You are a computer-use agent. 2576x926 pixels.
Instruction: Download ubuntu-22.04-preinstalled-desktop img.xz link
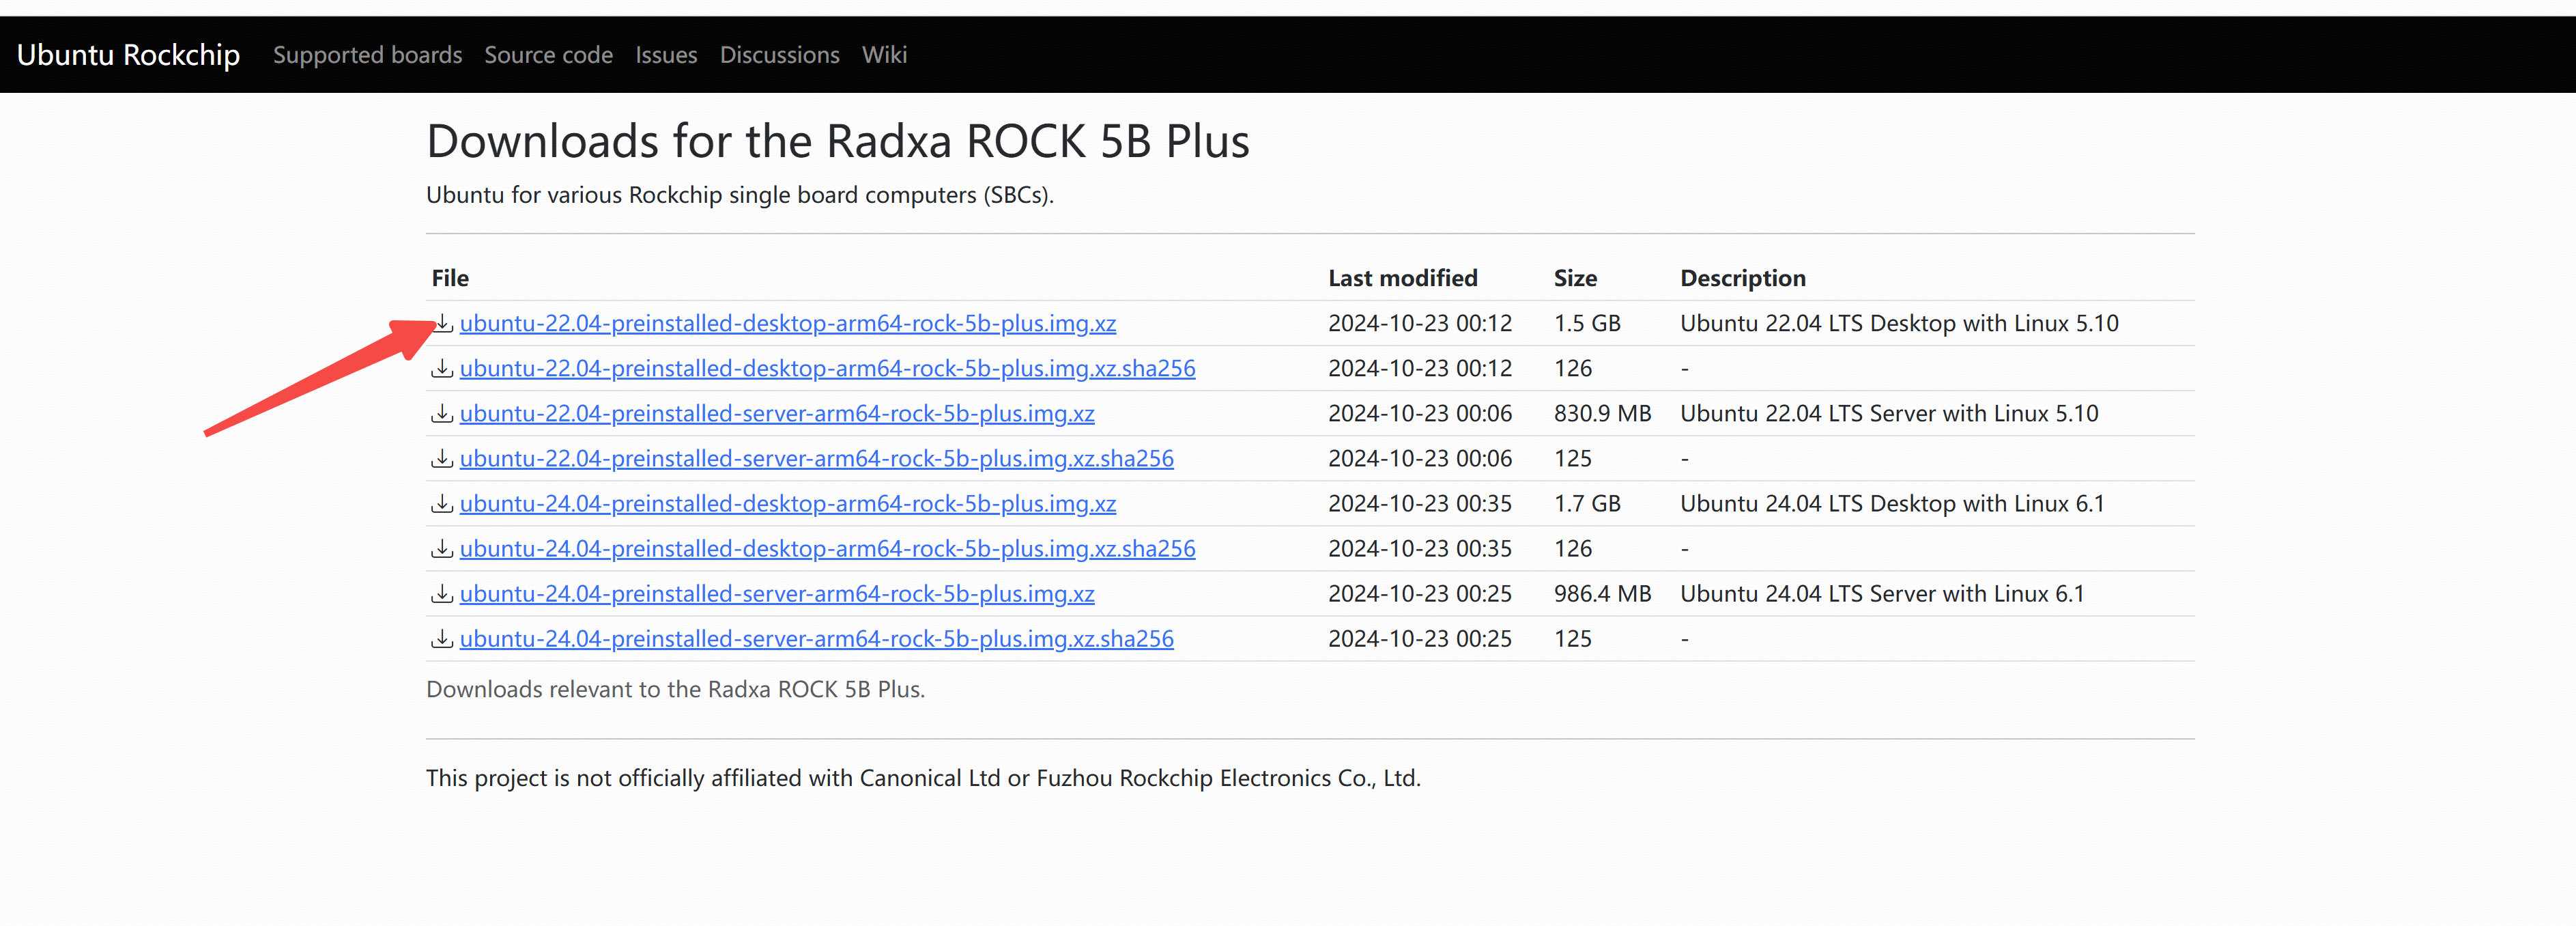click(x=787, y=324)
